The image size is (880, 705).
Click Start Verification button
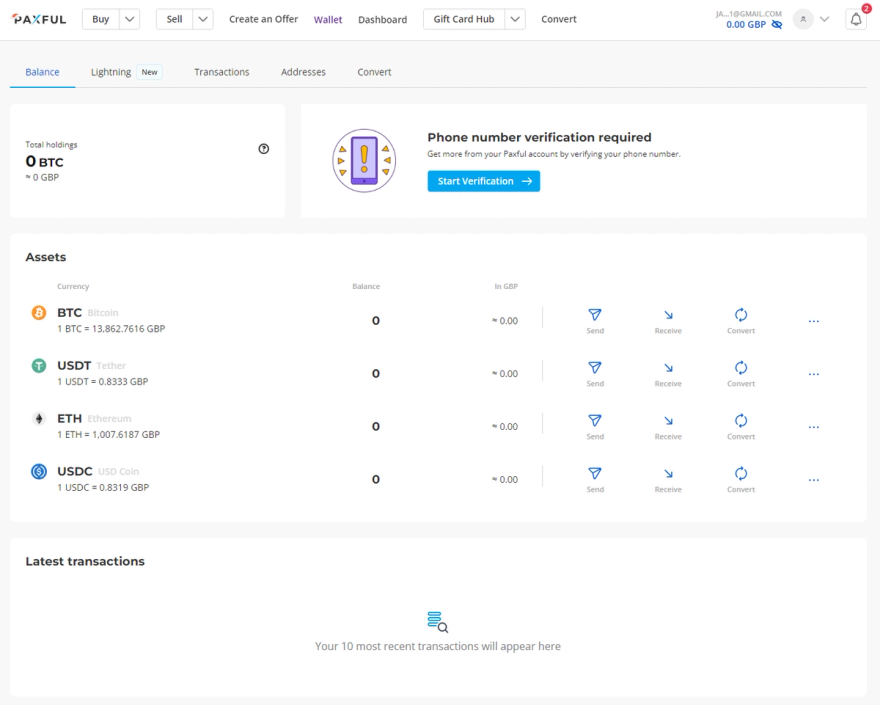click(x=484, y=181)
